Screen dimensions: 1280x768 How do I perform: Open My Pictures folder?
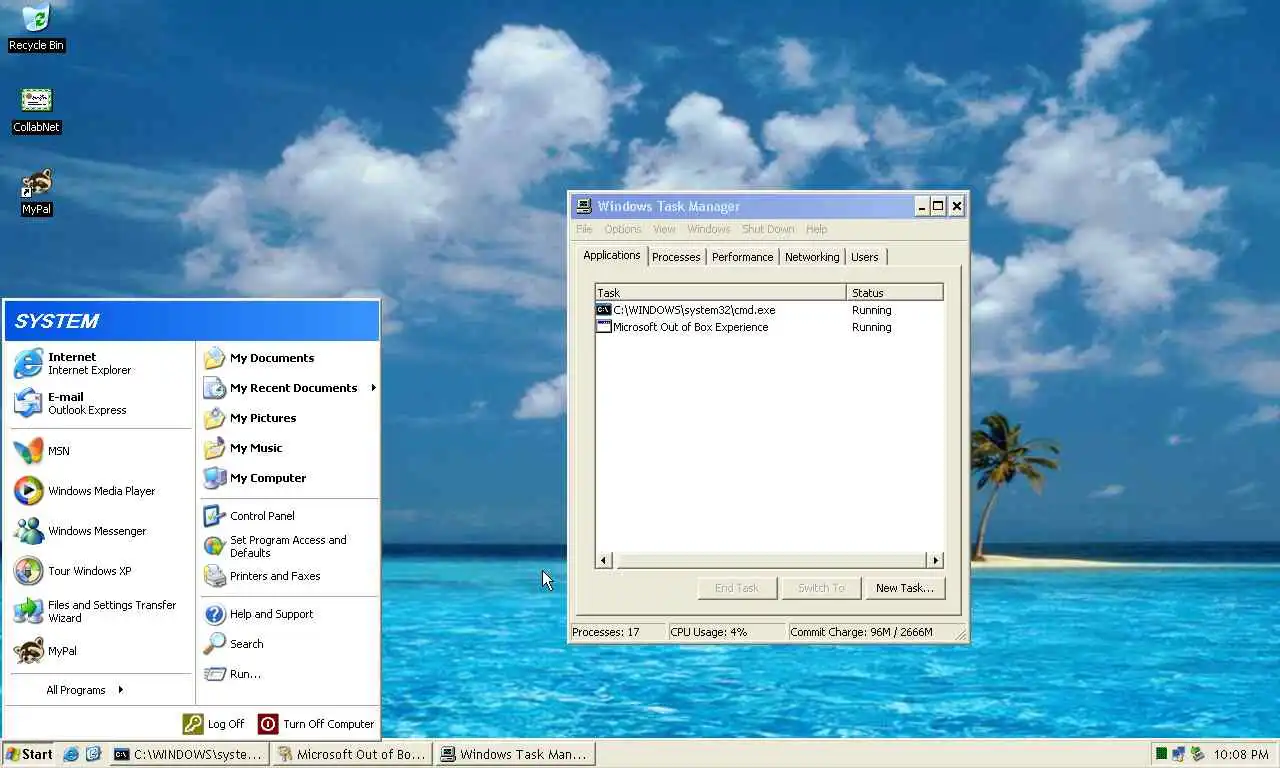coord(289,418)
